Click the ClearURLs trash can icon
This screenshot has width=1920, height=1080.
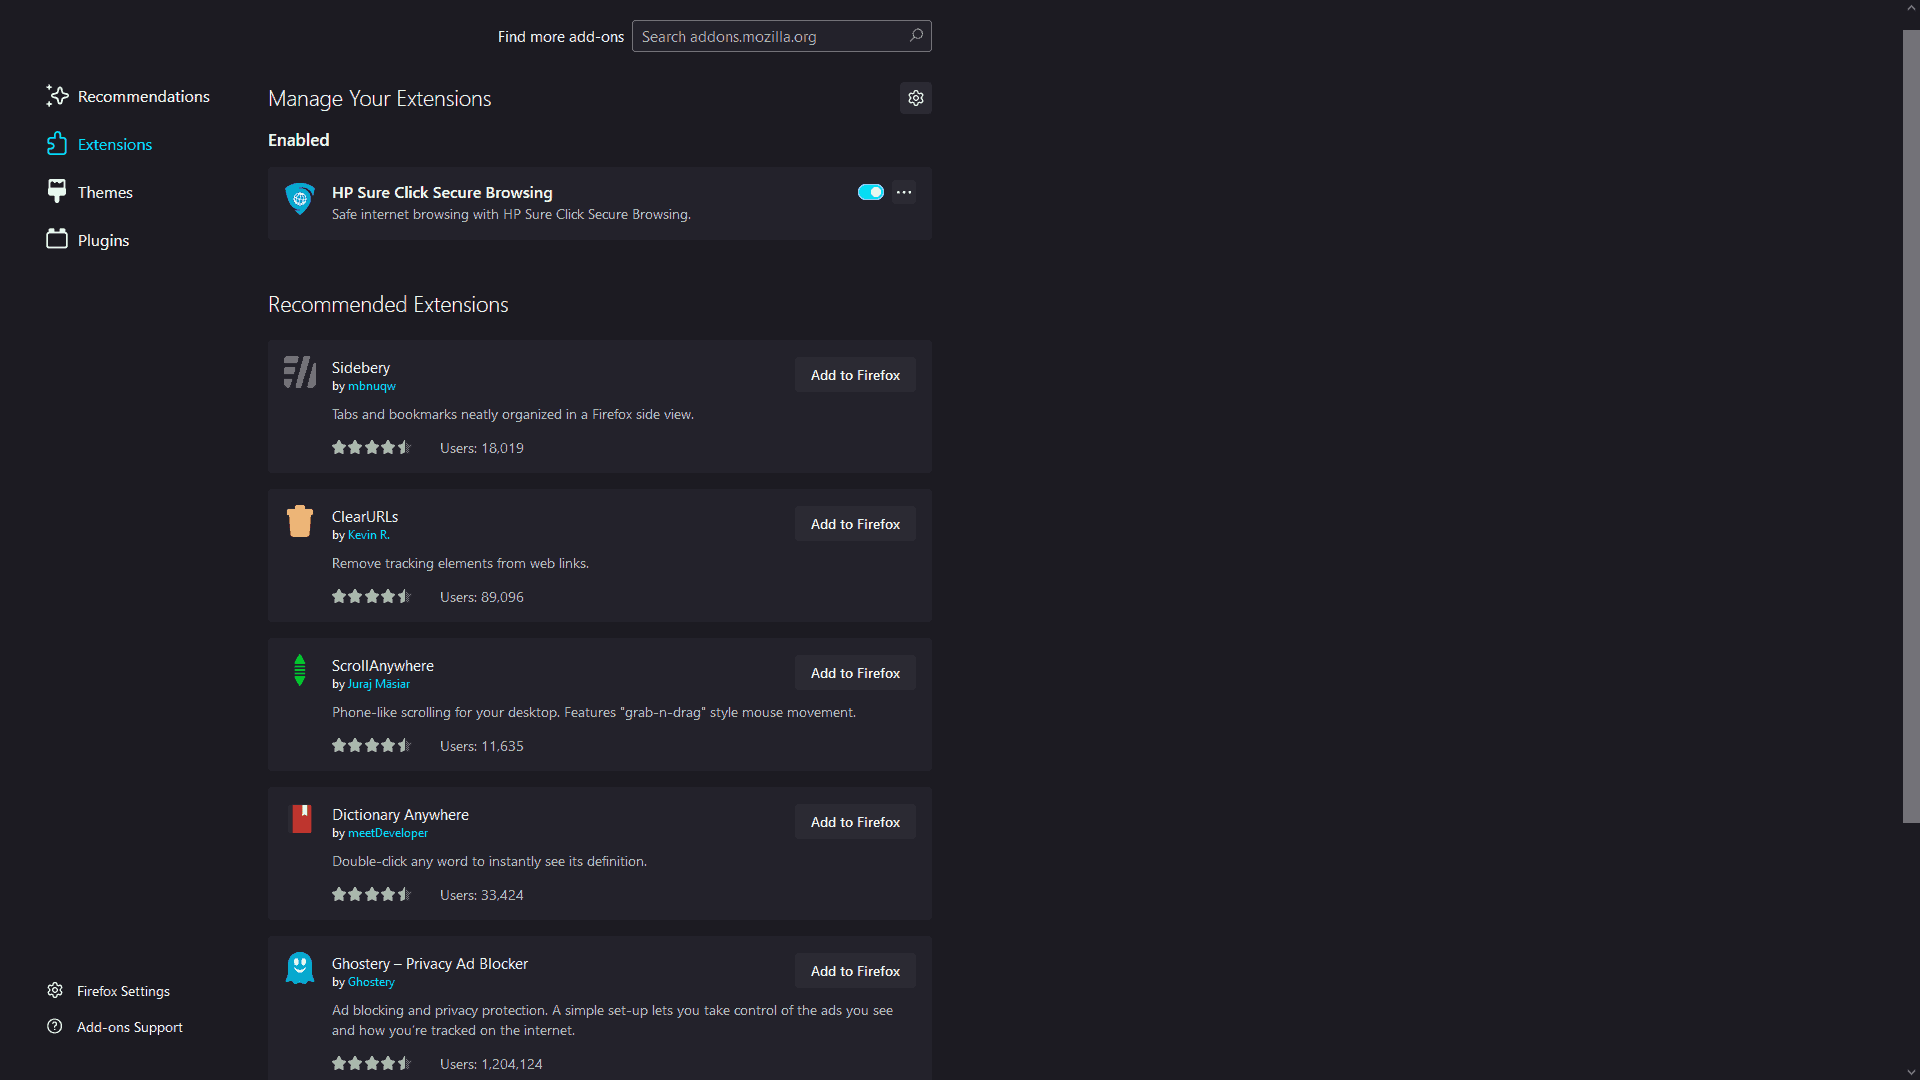point(299,521)
